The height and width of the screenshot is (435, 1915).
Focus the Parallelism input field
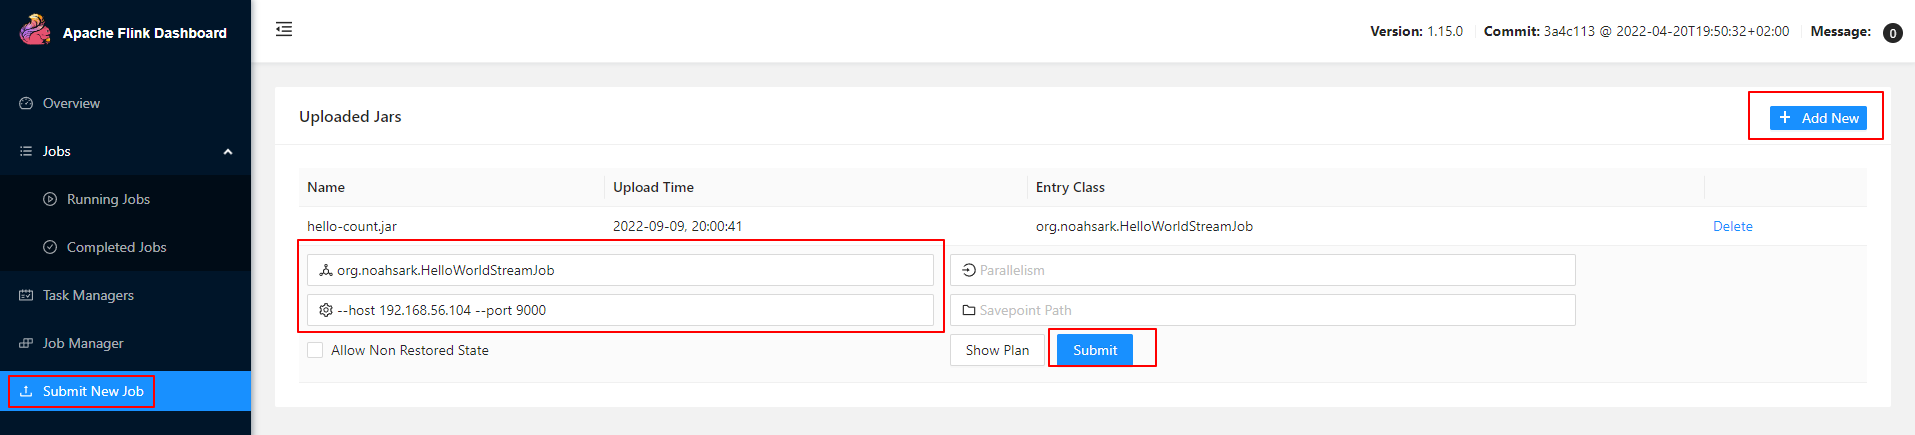(x=1262, y=270)
